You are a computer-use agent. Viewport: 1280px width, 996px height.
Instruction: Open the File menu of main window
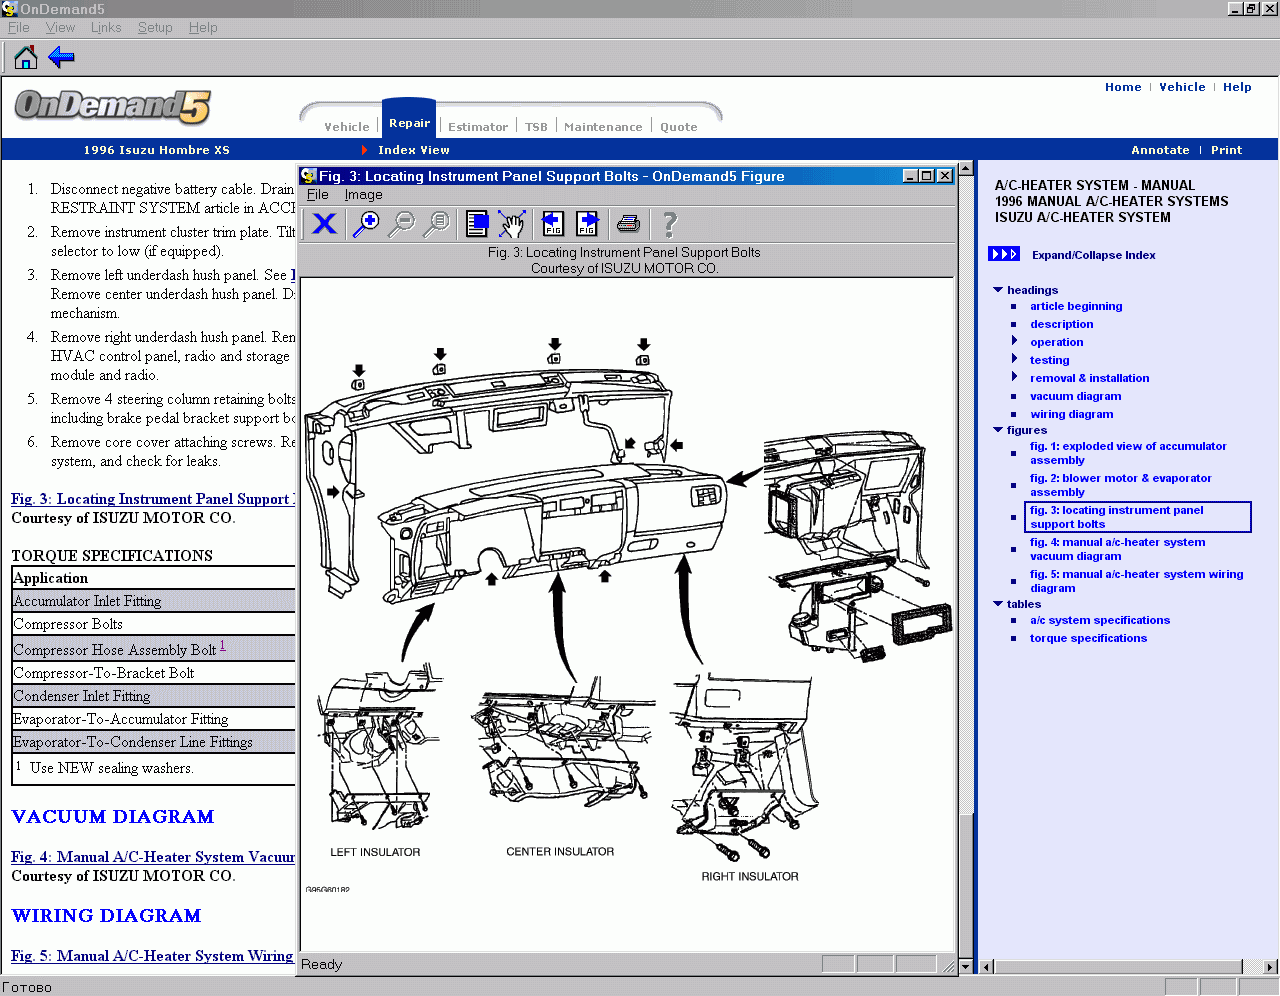click(x=19, y=27)
